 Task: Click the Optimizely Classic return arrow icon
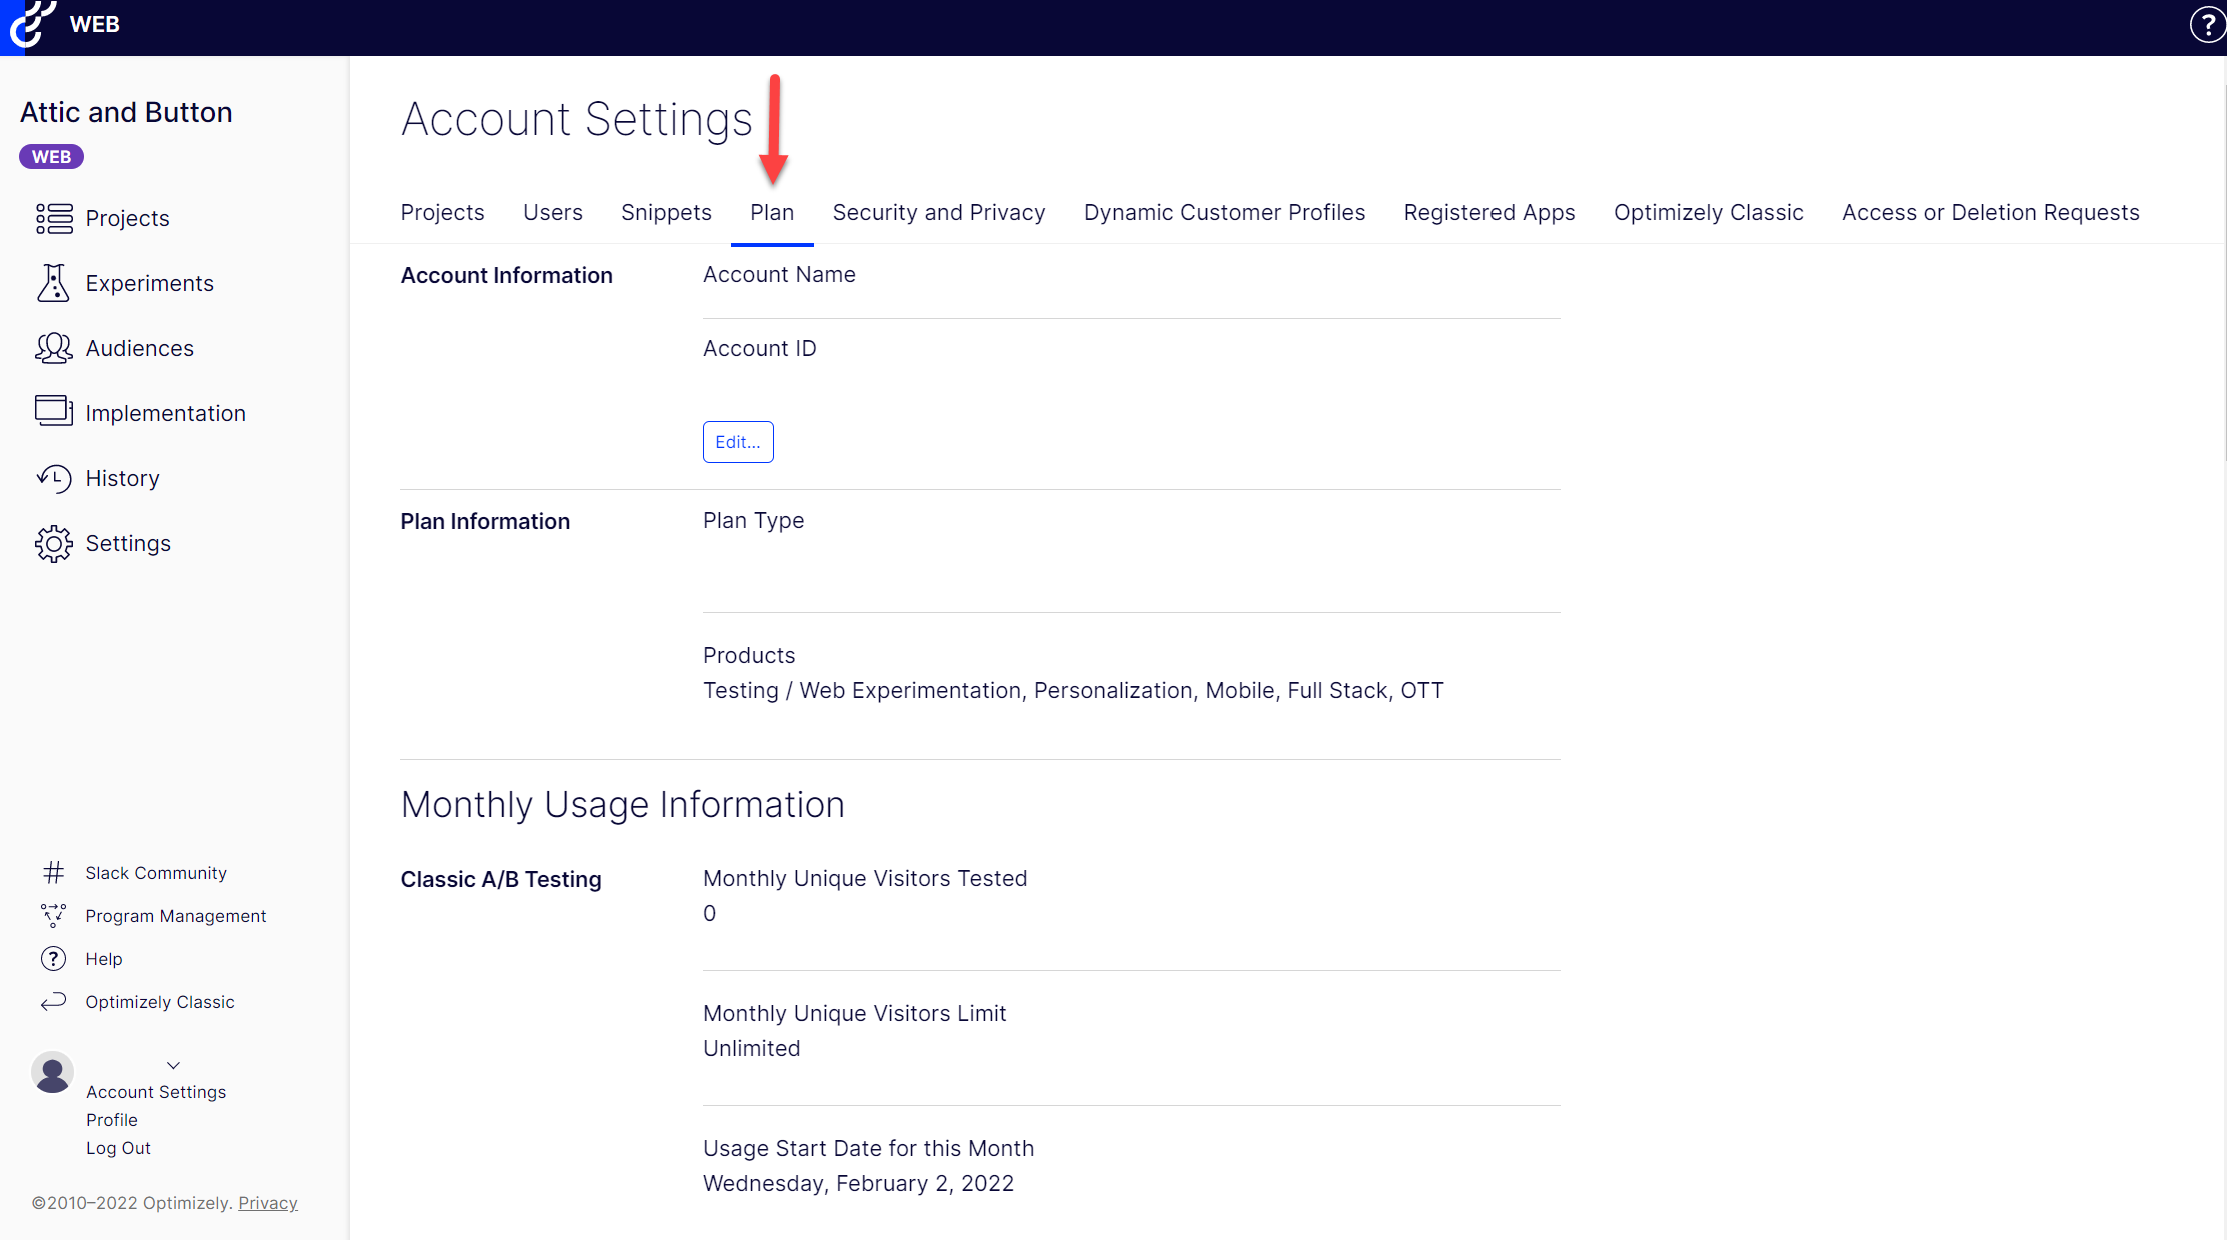click(53, 1001)
